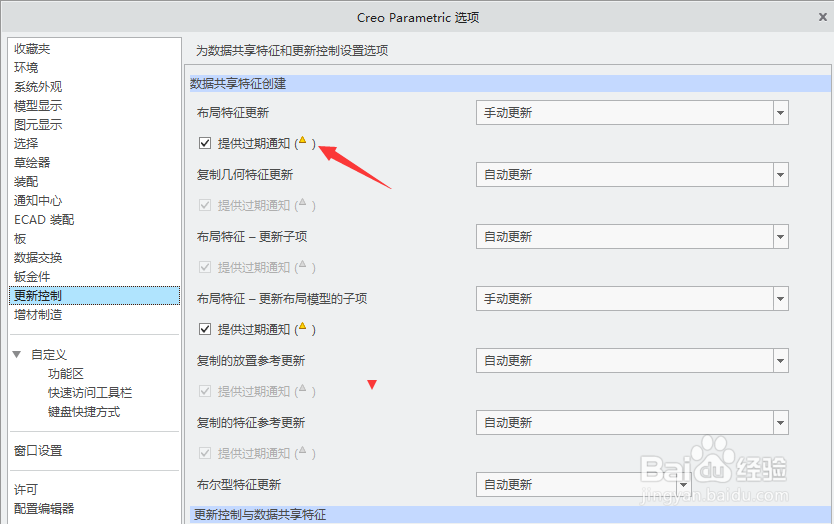This screenshot has height=524, width=834.
Task: Click 数据共享特征创建 section header
Action: [x=510, y=84]
